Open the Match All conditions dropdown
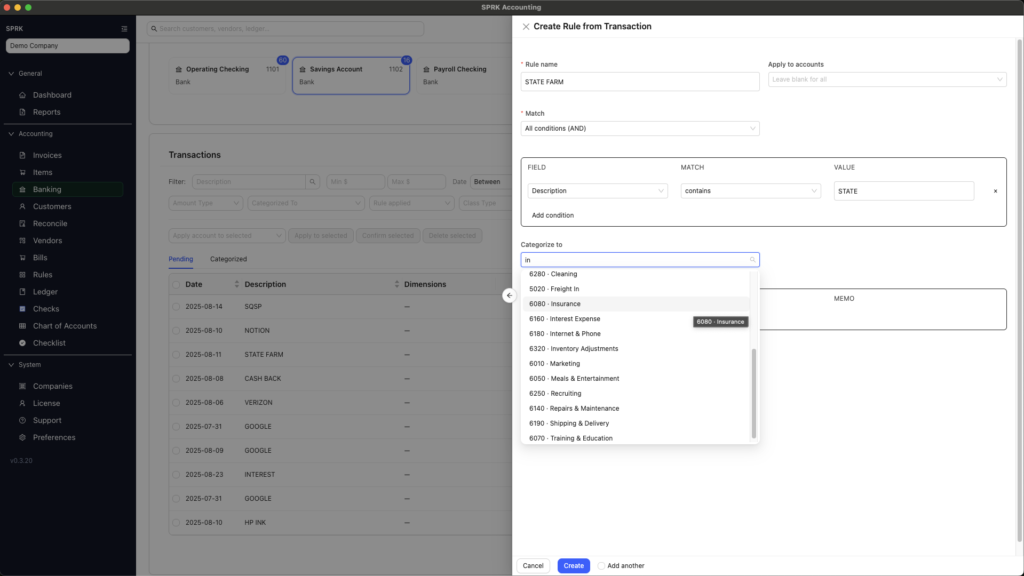Viewport: 1024px width, 576px height. click(x=640, y=129)
